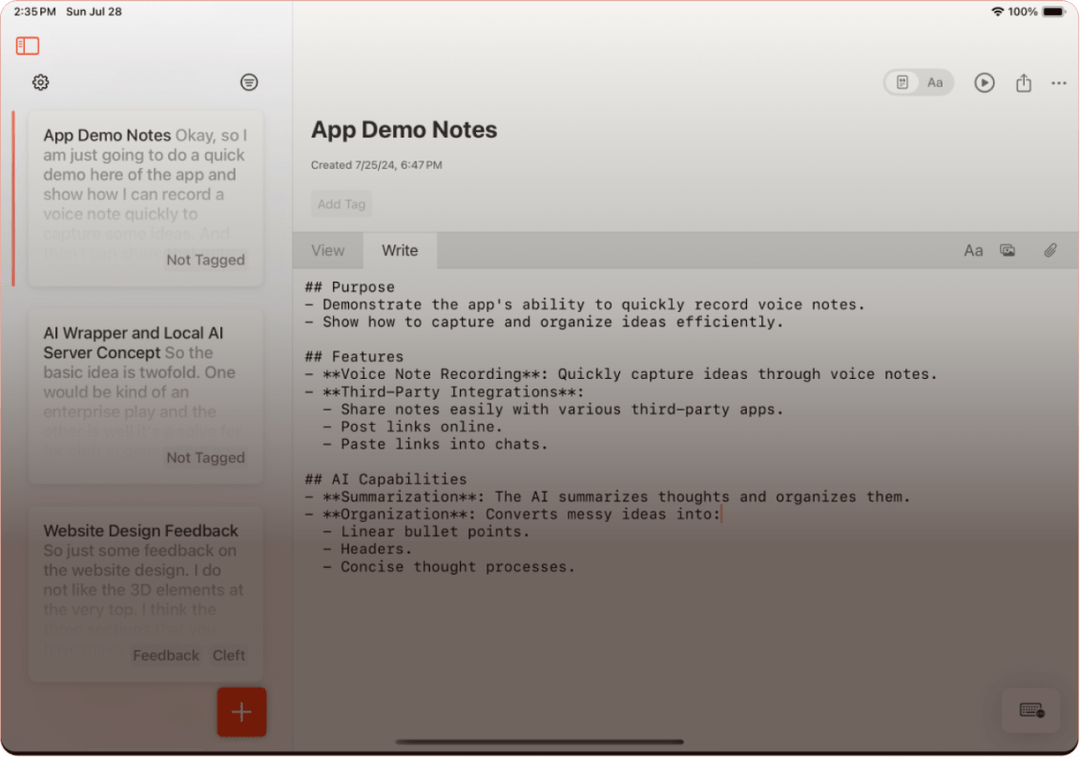Screen dimensions: 1080x757
Task: Show the on-screen keyboard
Action: (x=1030, y=710)
